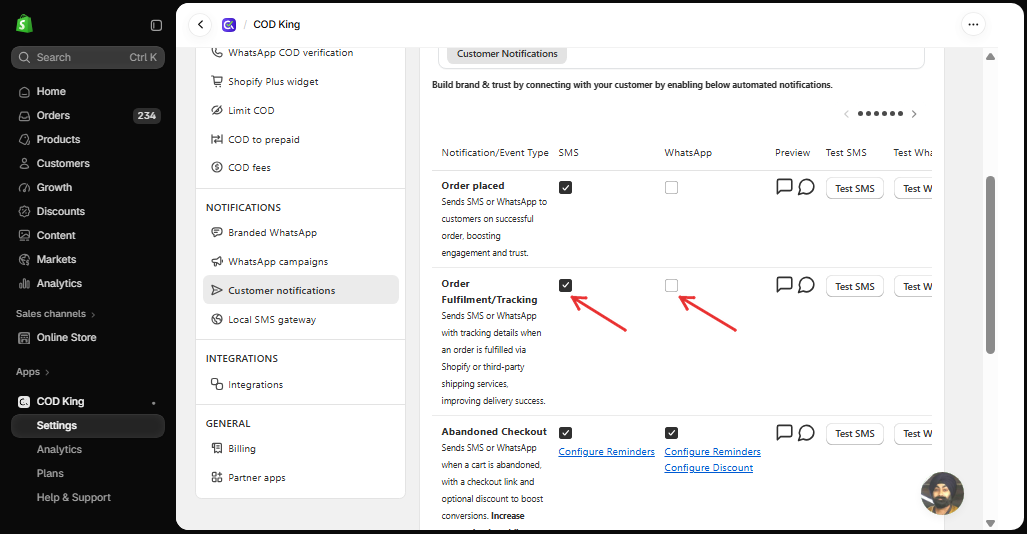Screen dimensions: 1027x534
Task: Click the vertical scrollbar thumb
Action: pos(990,265)
